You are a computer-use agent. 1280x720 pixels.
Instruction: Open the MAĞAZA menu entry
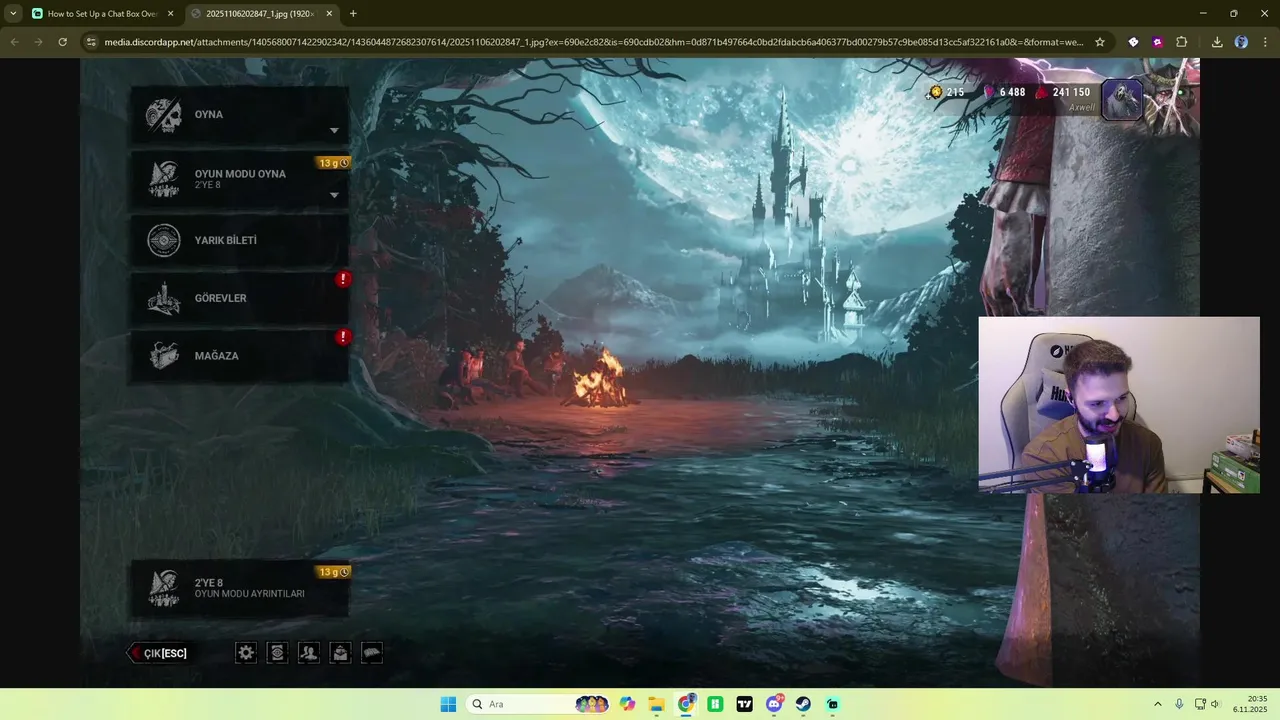[240, 356]
